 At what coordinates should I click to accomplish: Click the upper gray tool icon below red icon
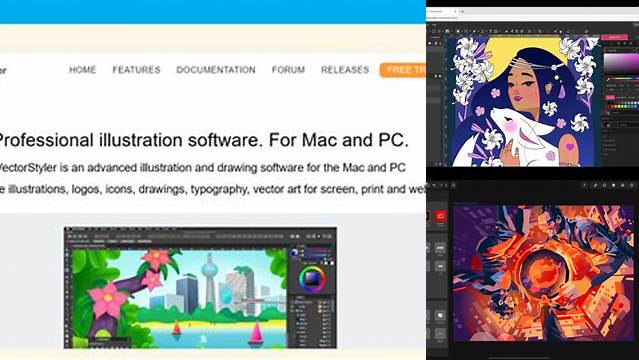440,247
